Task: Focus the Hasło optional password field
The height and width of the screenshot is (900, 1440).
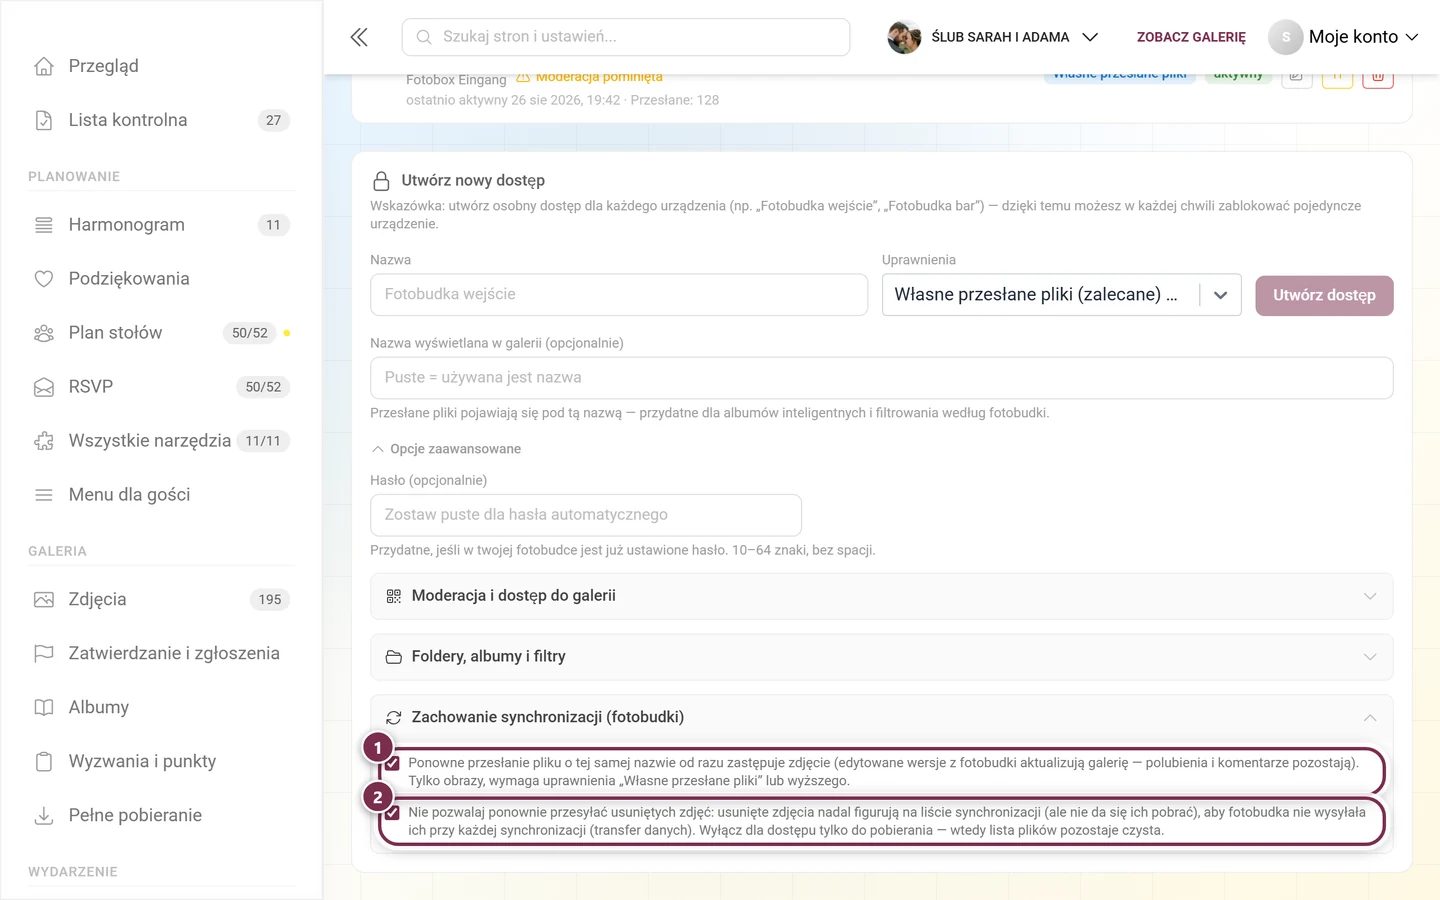Action: coord(586,515)
